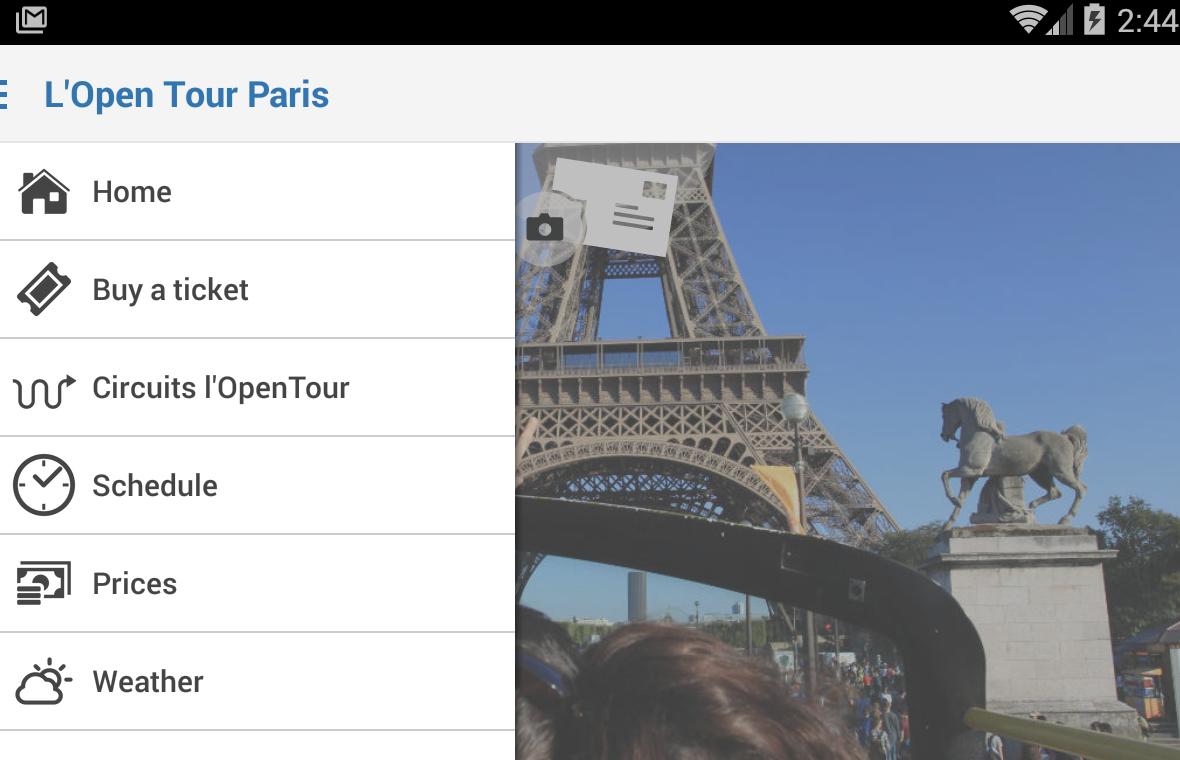Screen dimensions: 1180x760
Task: Show the Prices page
Action: click(135, 584)
